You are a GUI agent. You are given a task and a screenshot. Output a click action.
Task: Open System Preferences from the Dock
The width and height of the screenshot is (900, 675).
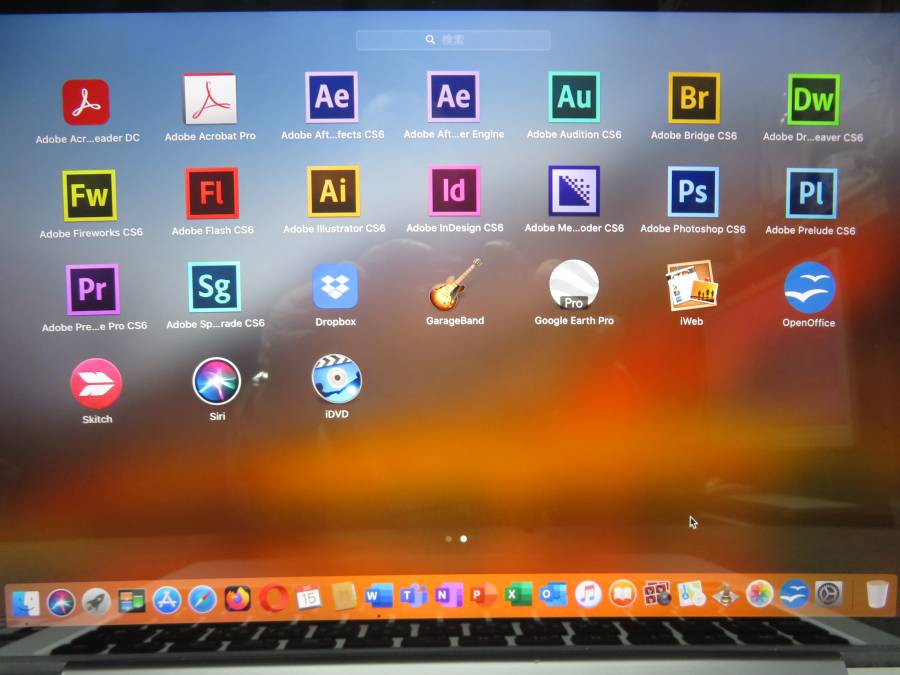point(828,594)
